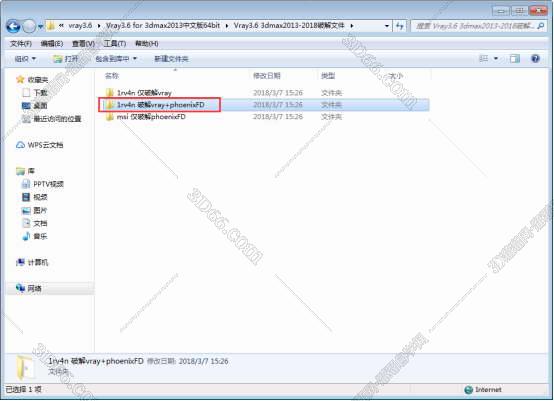Expand the address bar history dropdown arrow

387,26
